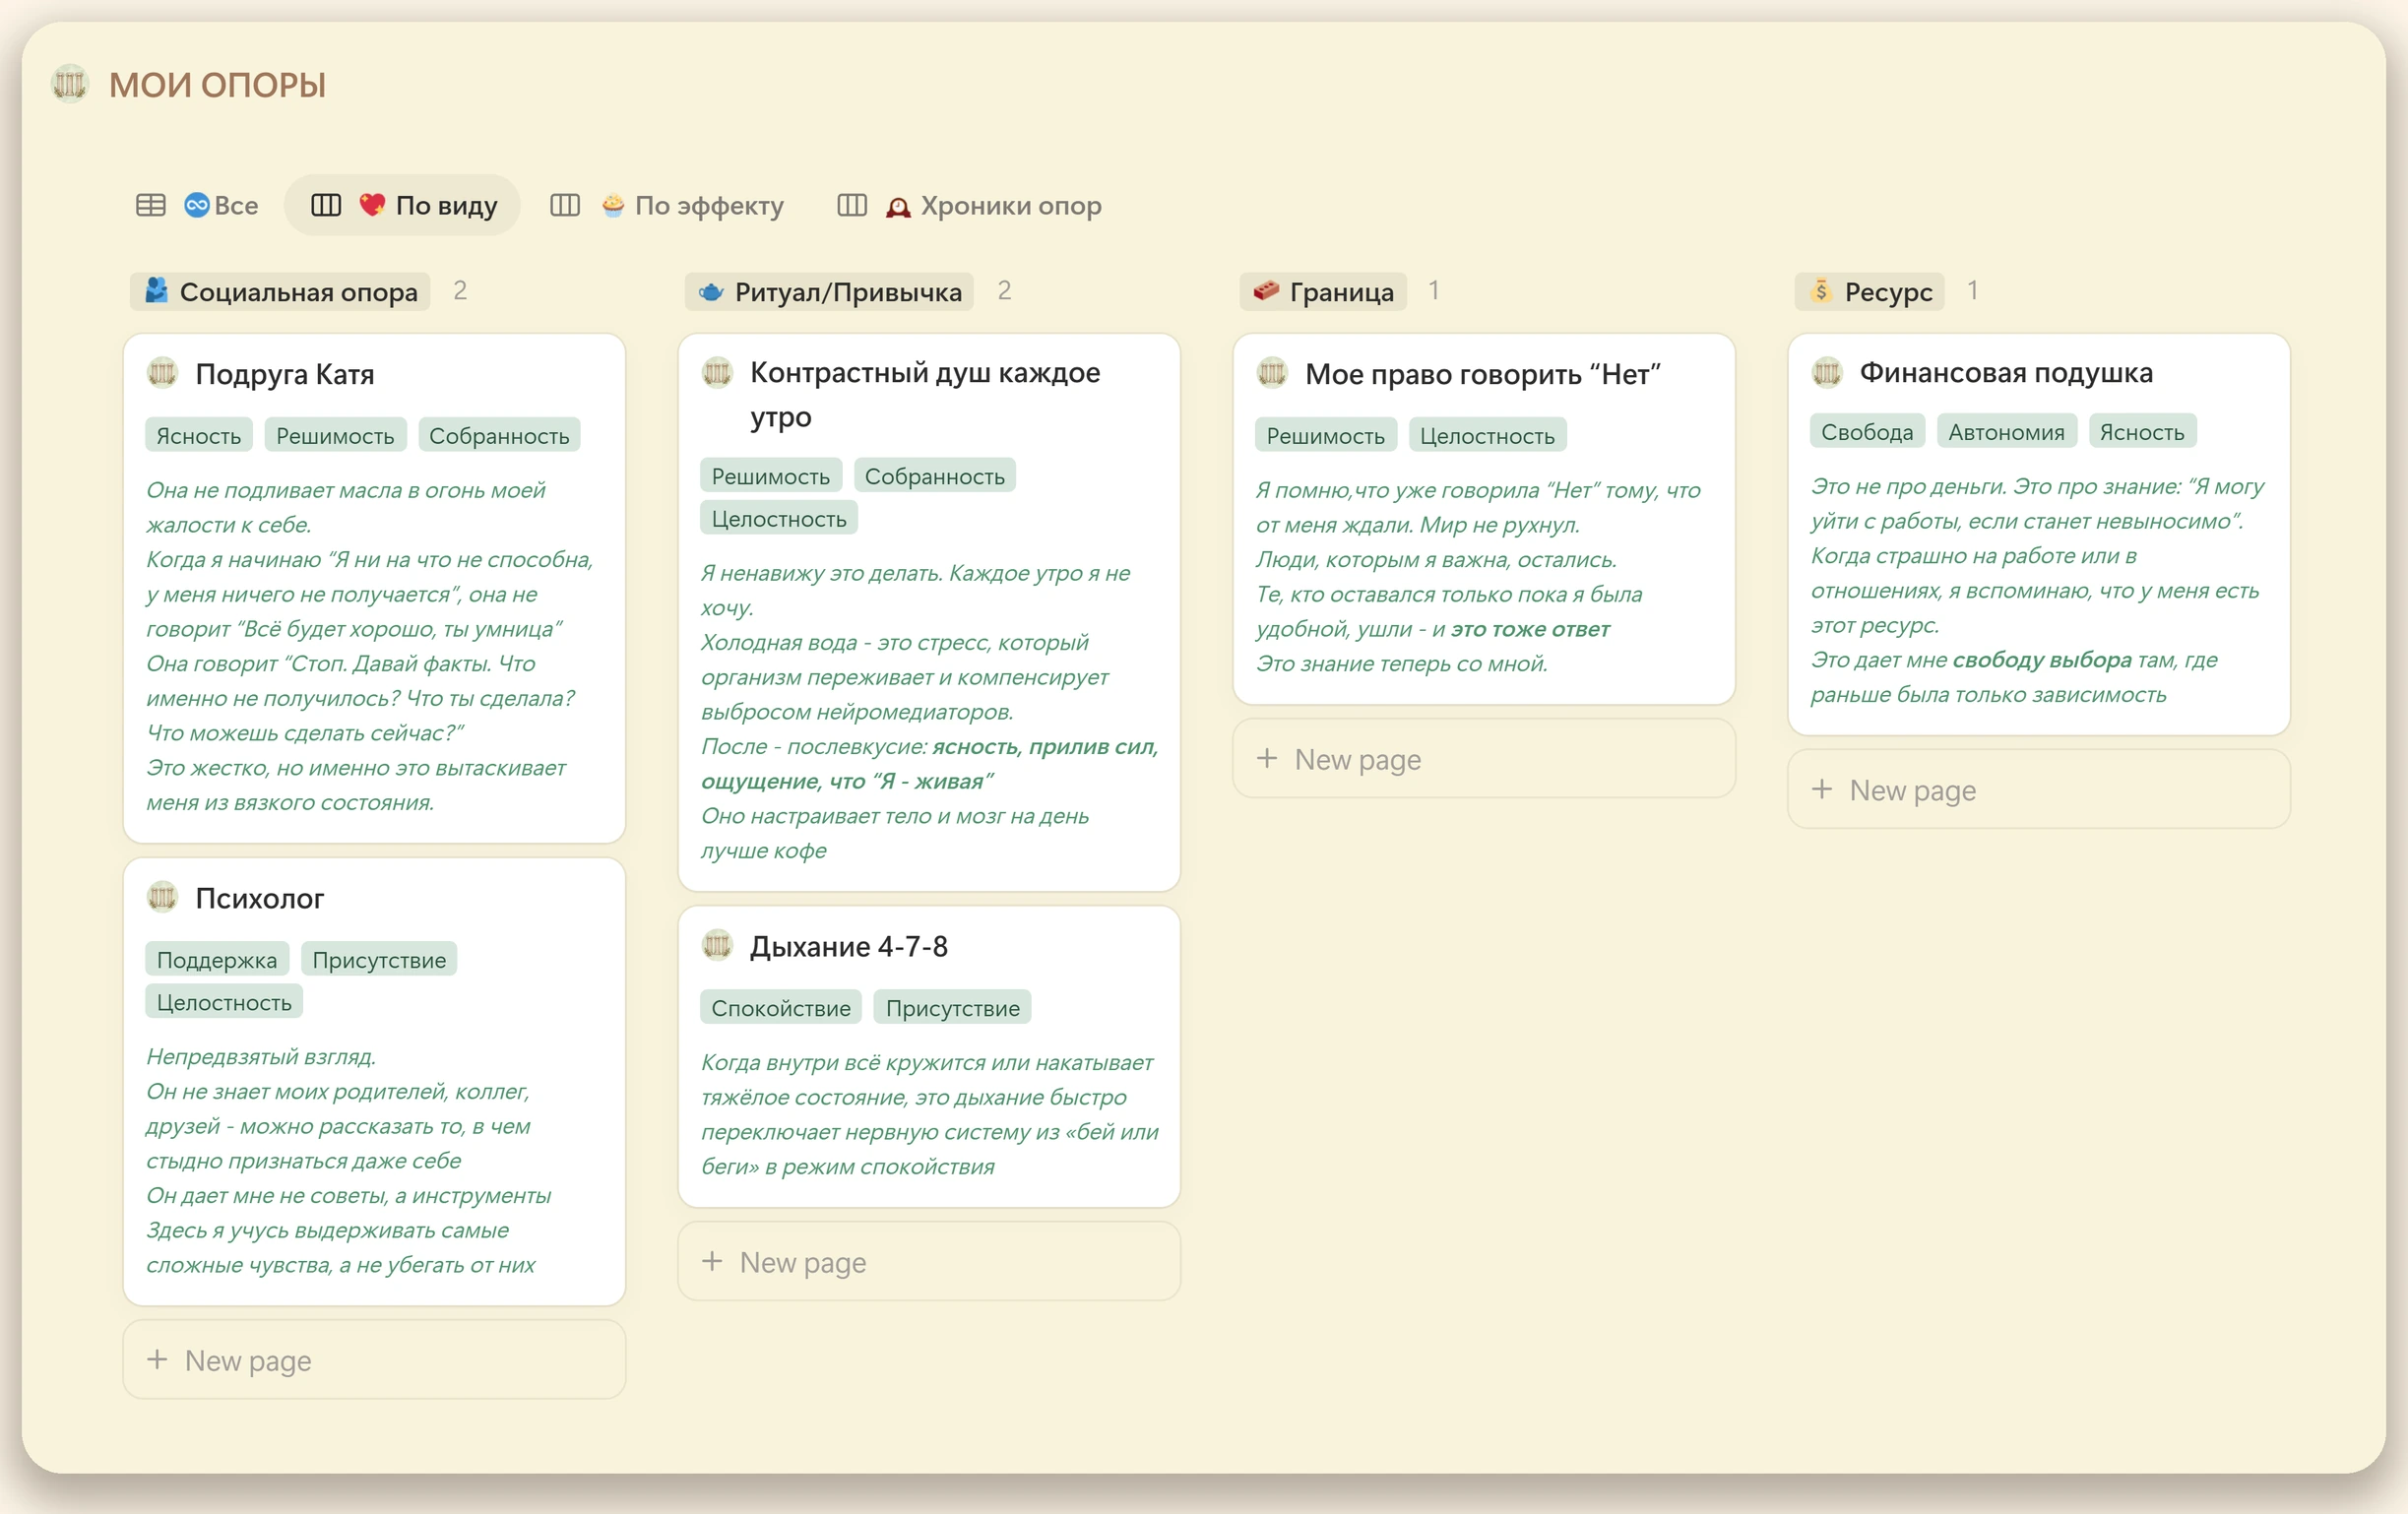The width and height of the screenshot is (2408, 1514).
Task: Open the Дыхание 4-7-8 card title
Action: pyautogui.click(x=849, y=946)
